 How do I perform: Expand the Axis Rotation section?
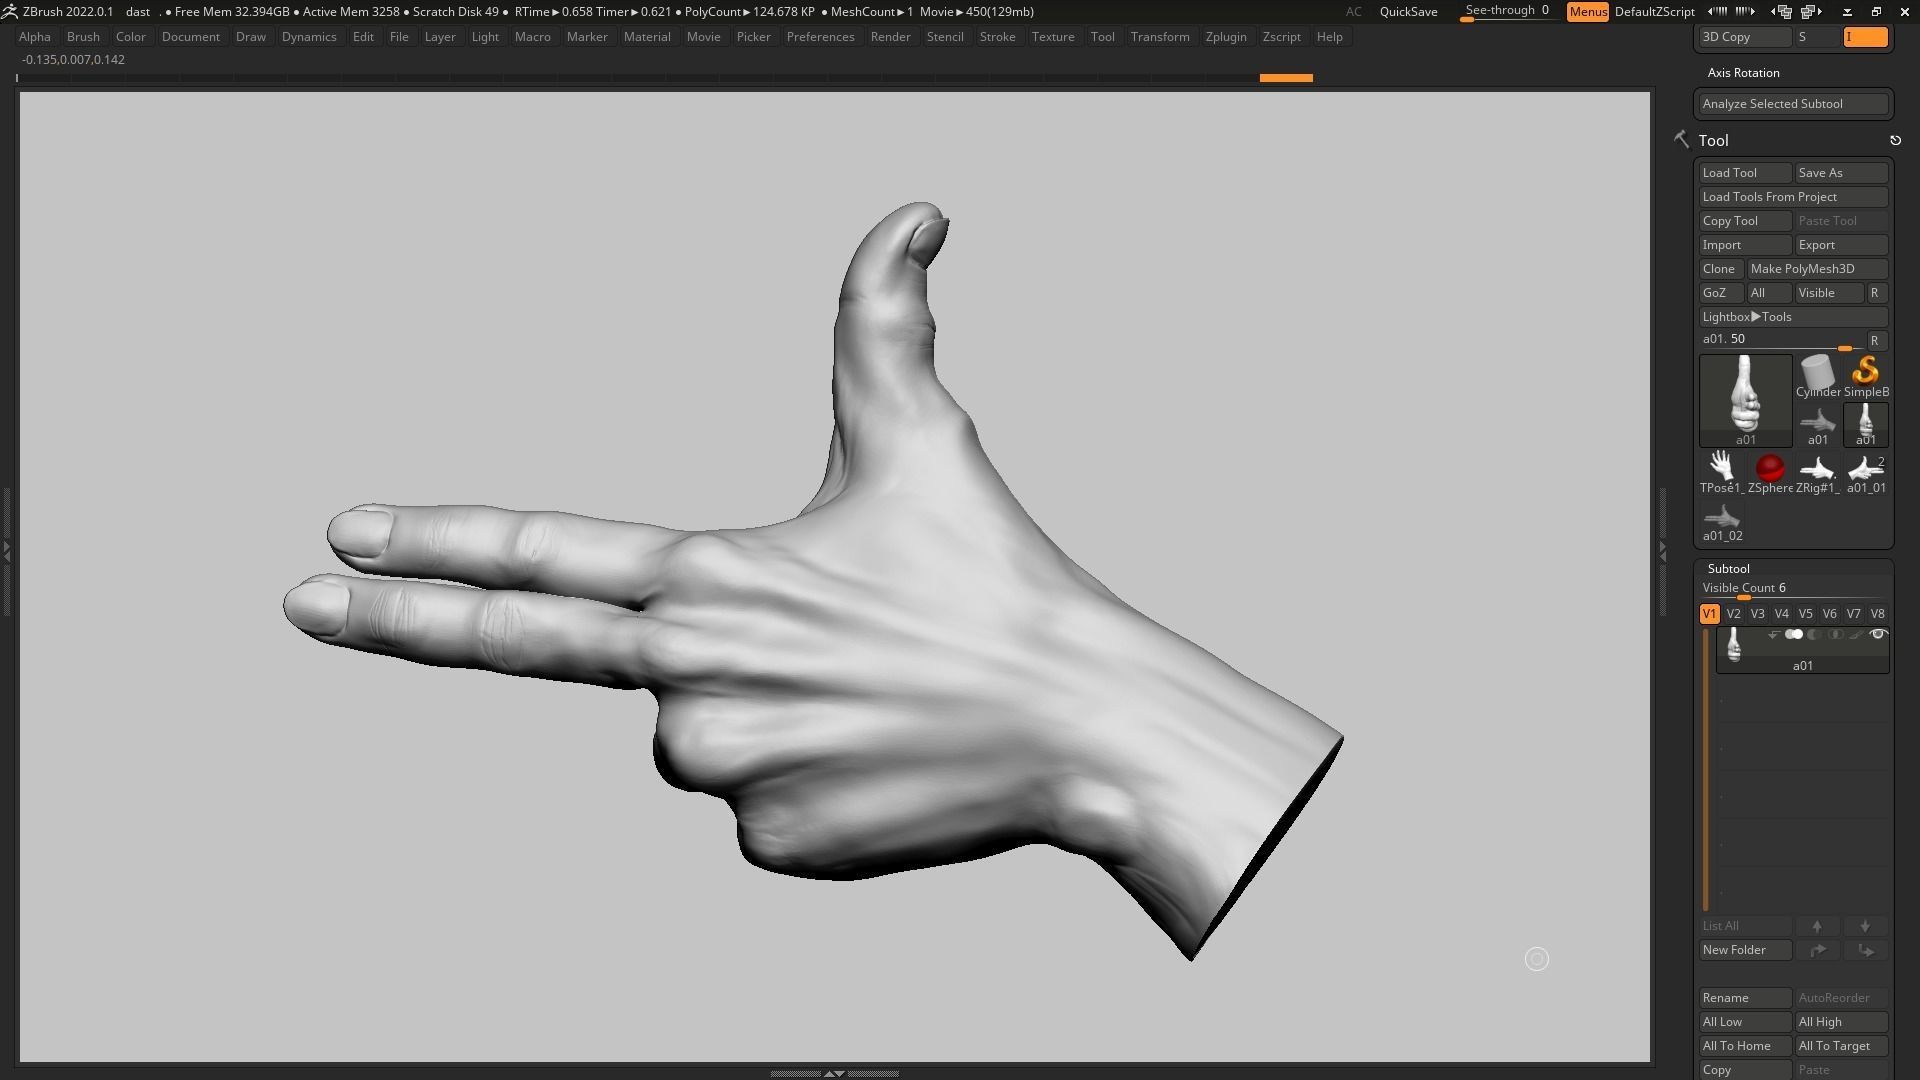[x=1743, y=73]
